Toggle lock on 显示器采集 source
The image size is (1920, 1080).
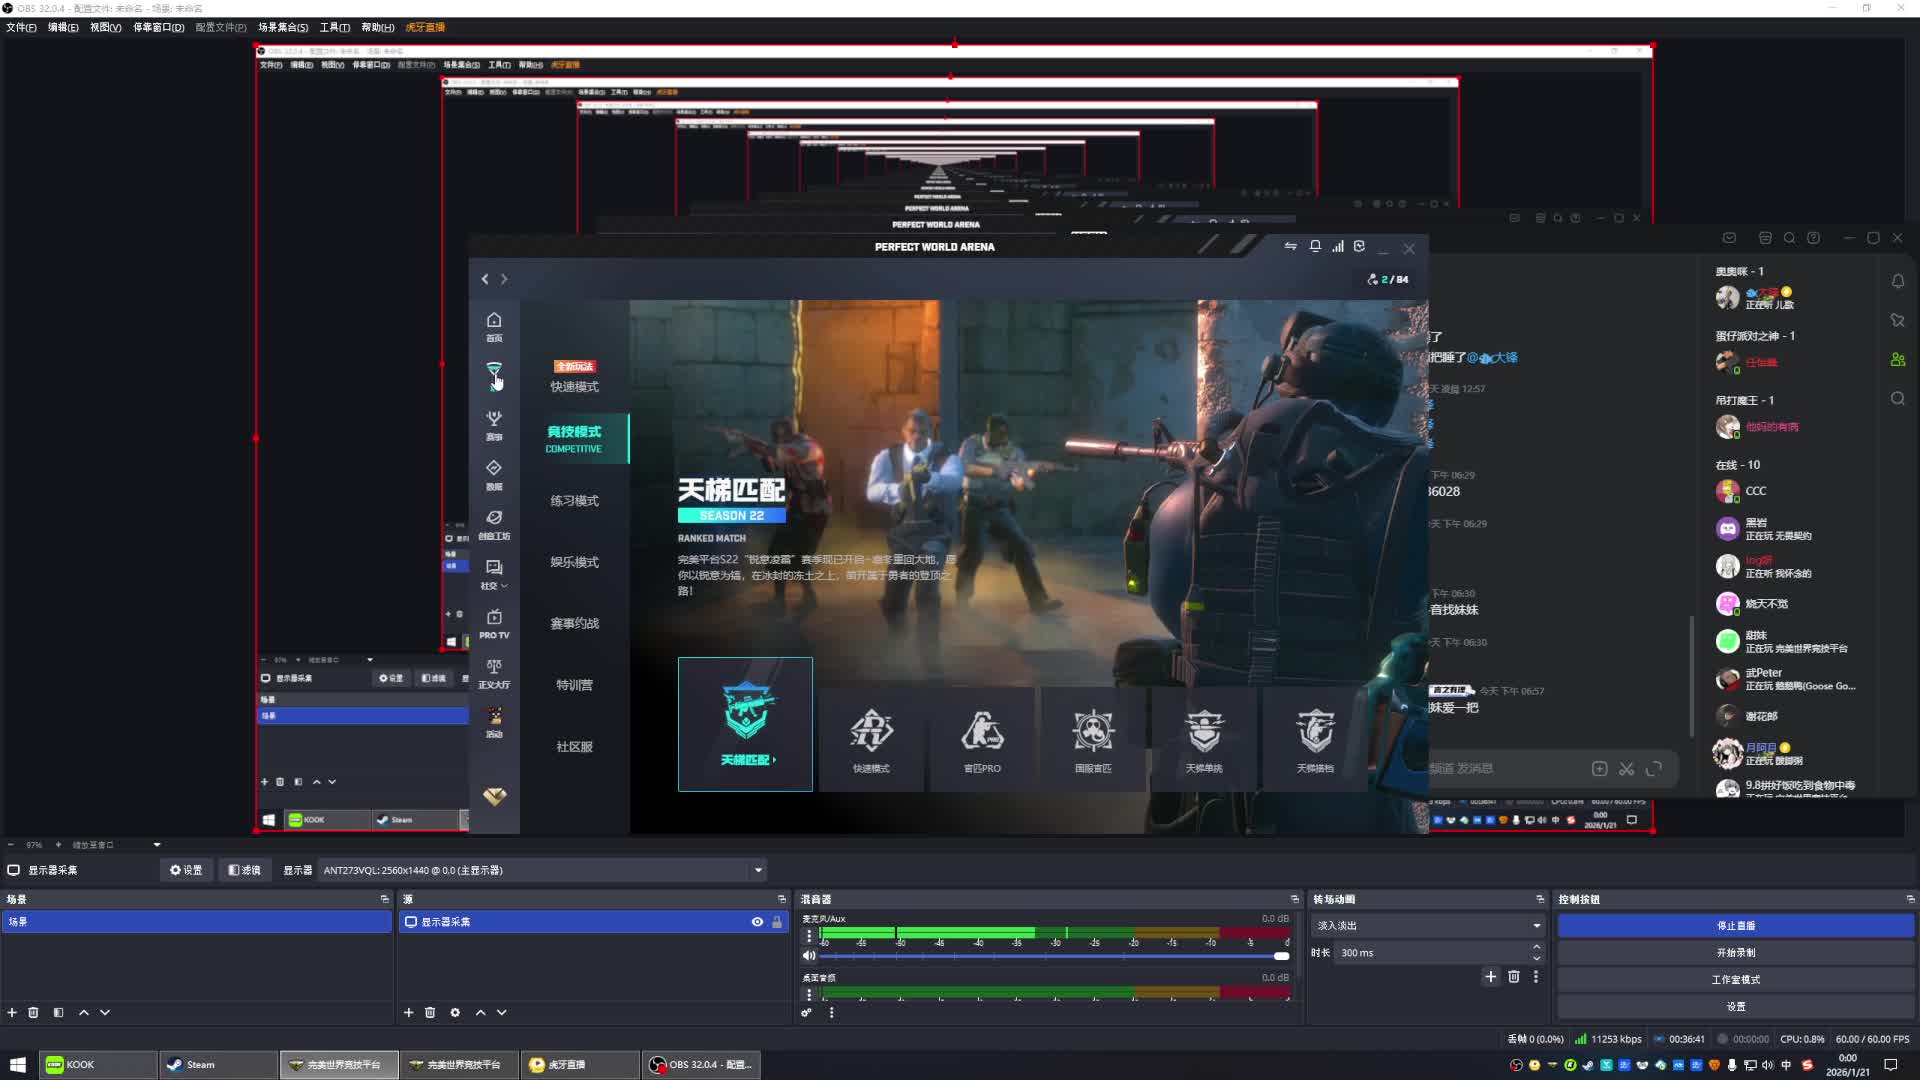click(x=777, y=922)
